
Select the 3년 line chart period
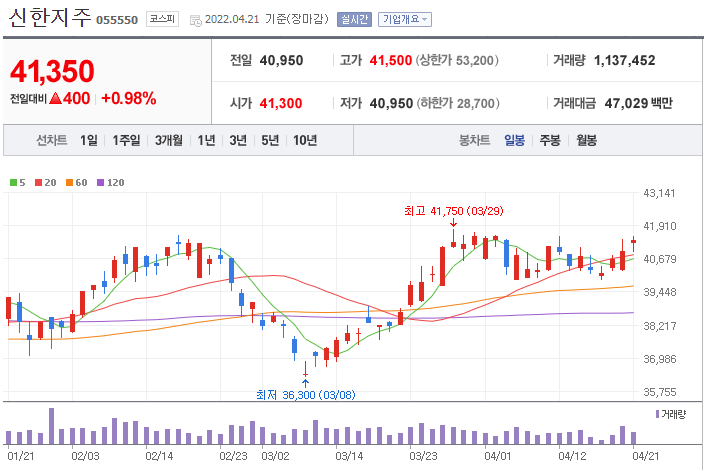click(x=238, y=140)
